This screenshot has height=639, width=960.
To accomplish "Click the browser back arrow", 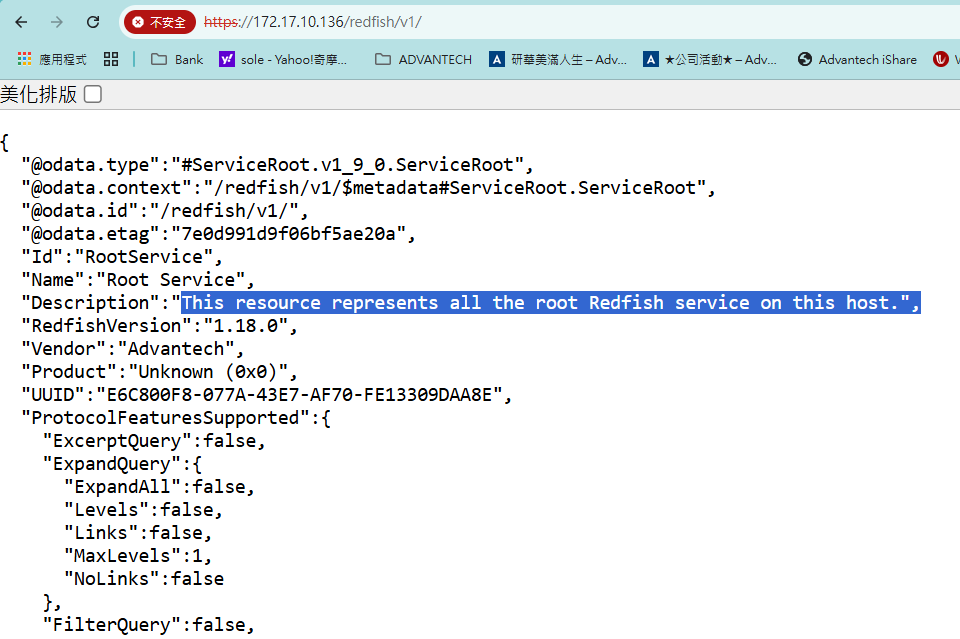I will tap(22, 22).
